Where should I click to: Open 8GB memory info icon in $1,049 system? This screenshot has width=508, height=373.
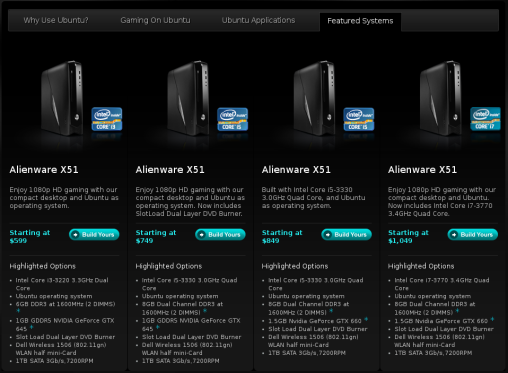457,311
